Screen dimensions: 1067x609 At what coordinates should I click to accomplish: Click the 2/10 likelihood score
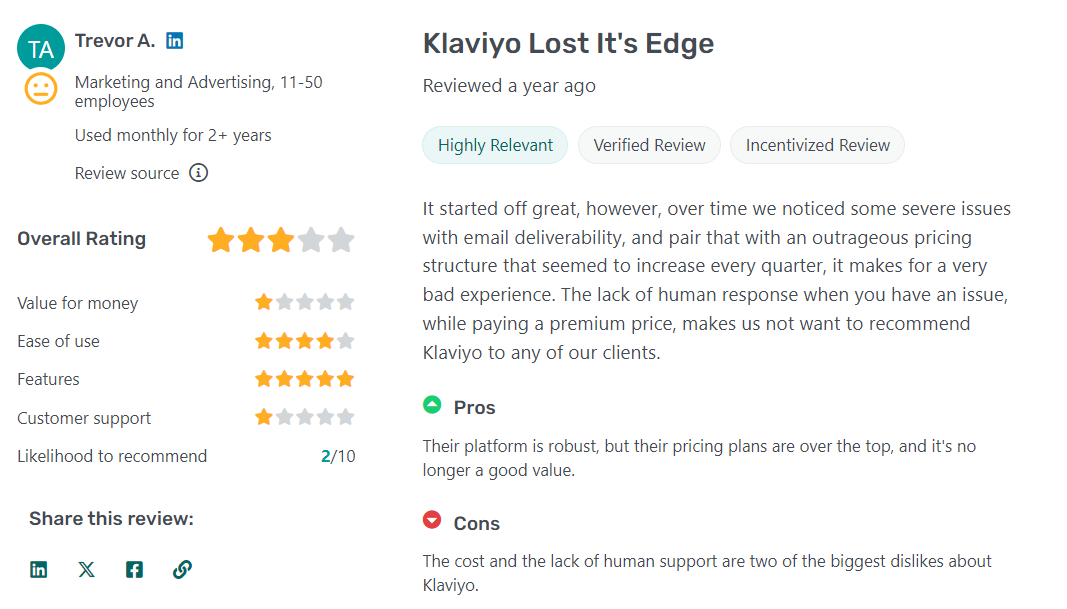338,455
